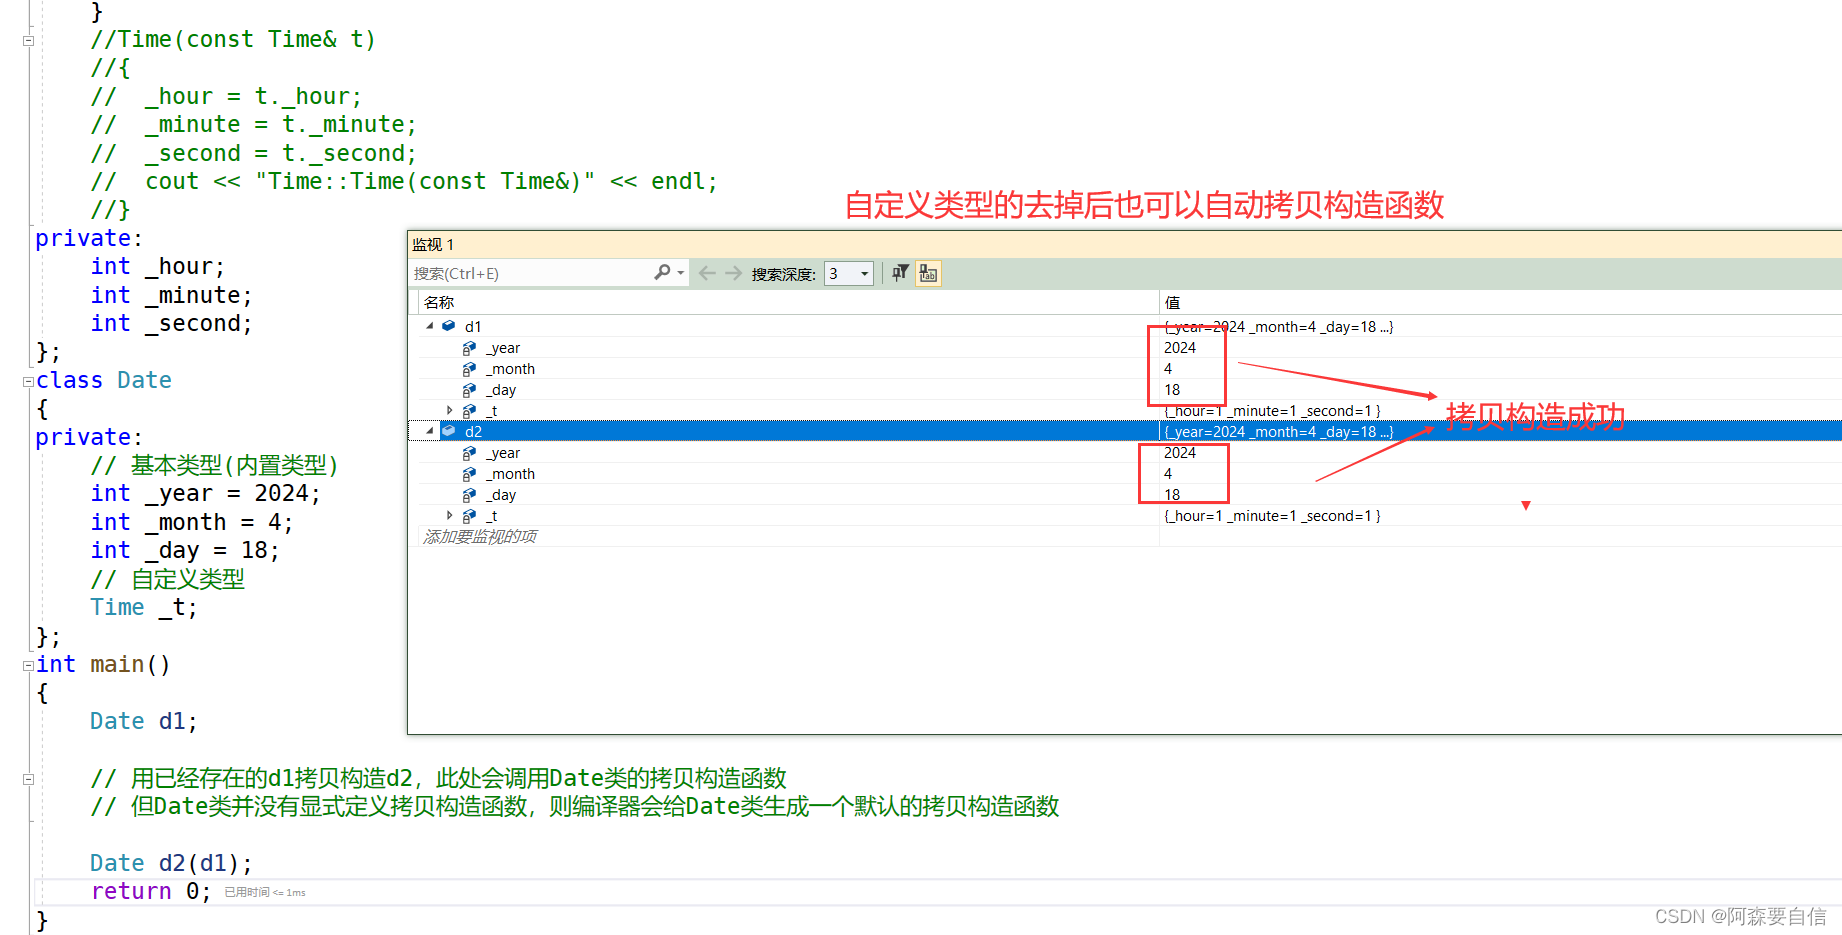Collapse the int main() code block
The width and height of the screenshot is (1842, 935).
(x=28, y=665)
